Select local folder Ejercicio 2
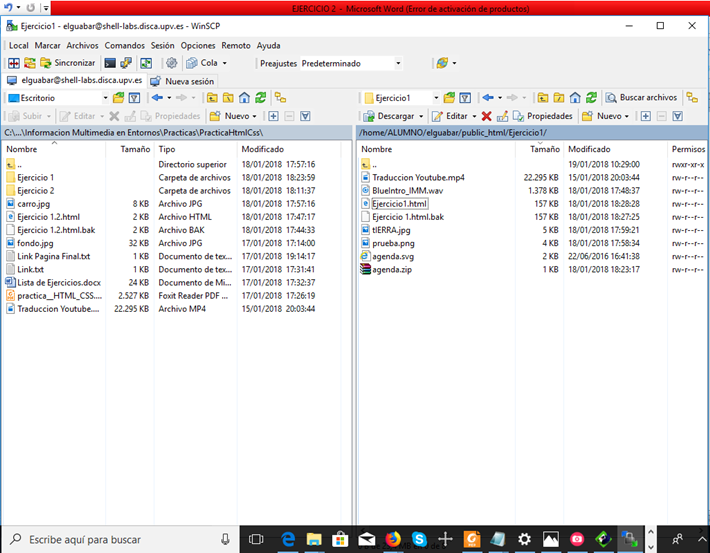 (35, 191)
